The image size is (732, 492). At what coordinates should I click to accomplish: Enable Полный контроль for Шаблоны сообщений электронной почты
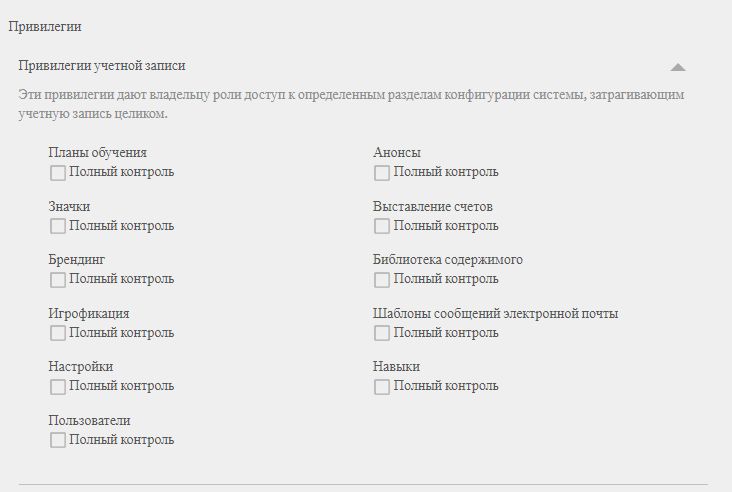382,333
